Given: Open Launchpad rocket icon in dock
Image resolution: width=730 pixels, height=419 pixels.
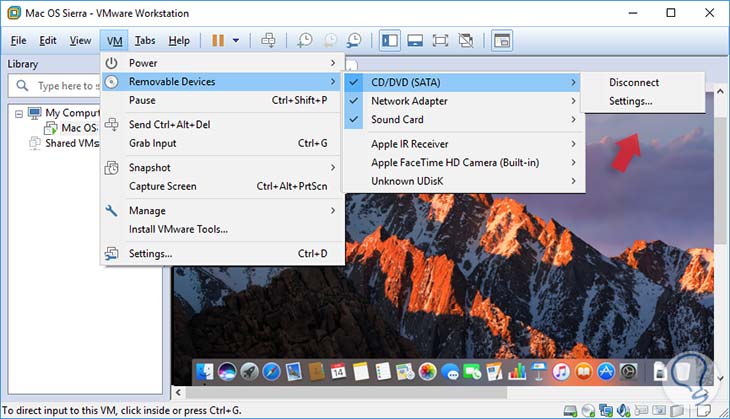Looking at the screenshot, I should (x=249, y=372).
